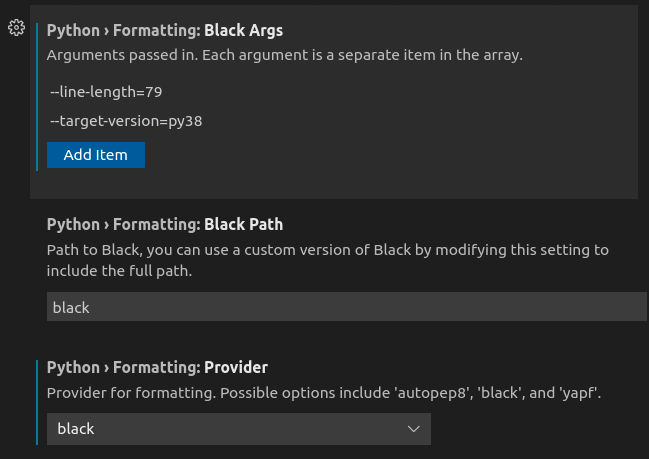Image resolution: width=649 pixels, height=459 pixels.
Task: Open the gear menu for Black Args
Action: (x=17, y=28)
